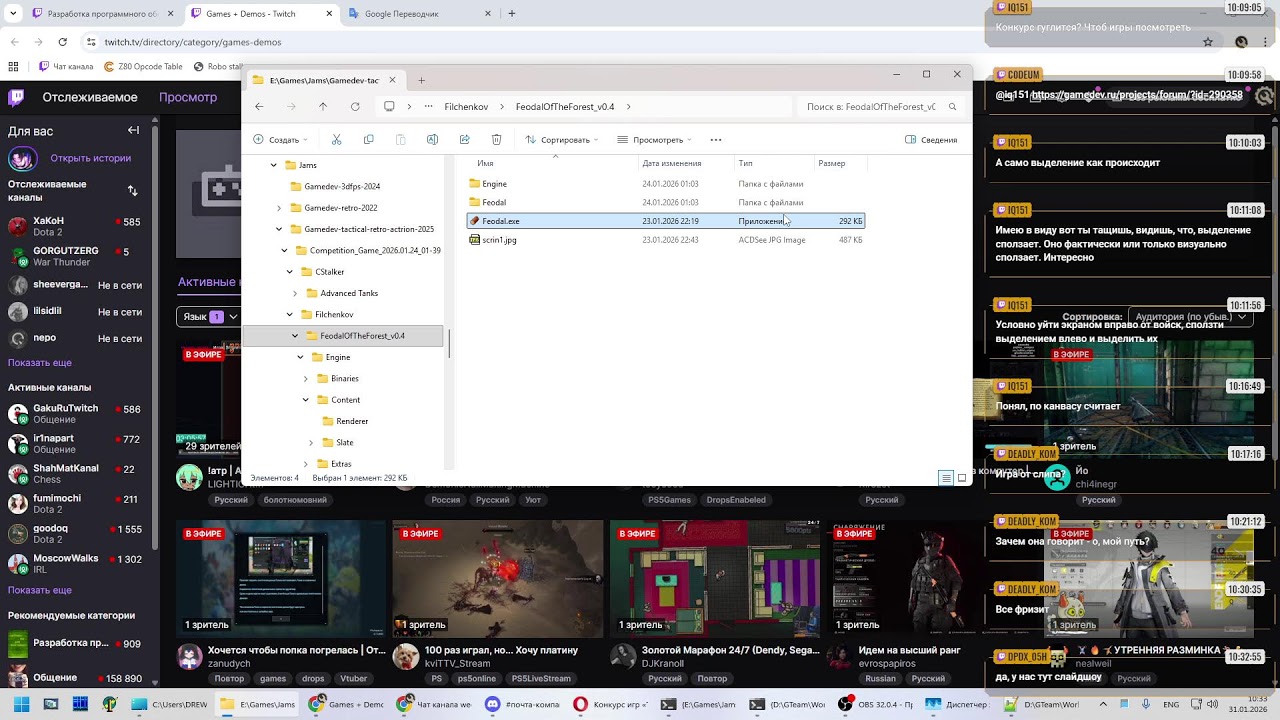Open the three-dots more options menu in Explorer
1280x720 pixels.
click(x=715, y=140)
